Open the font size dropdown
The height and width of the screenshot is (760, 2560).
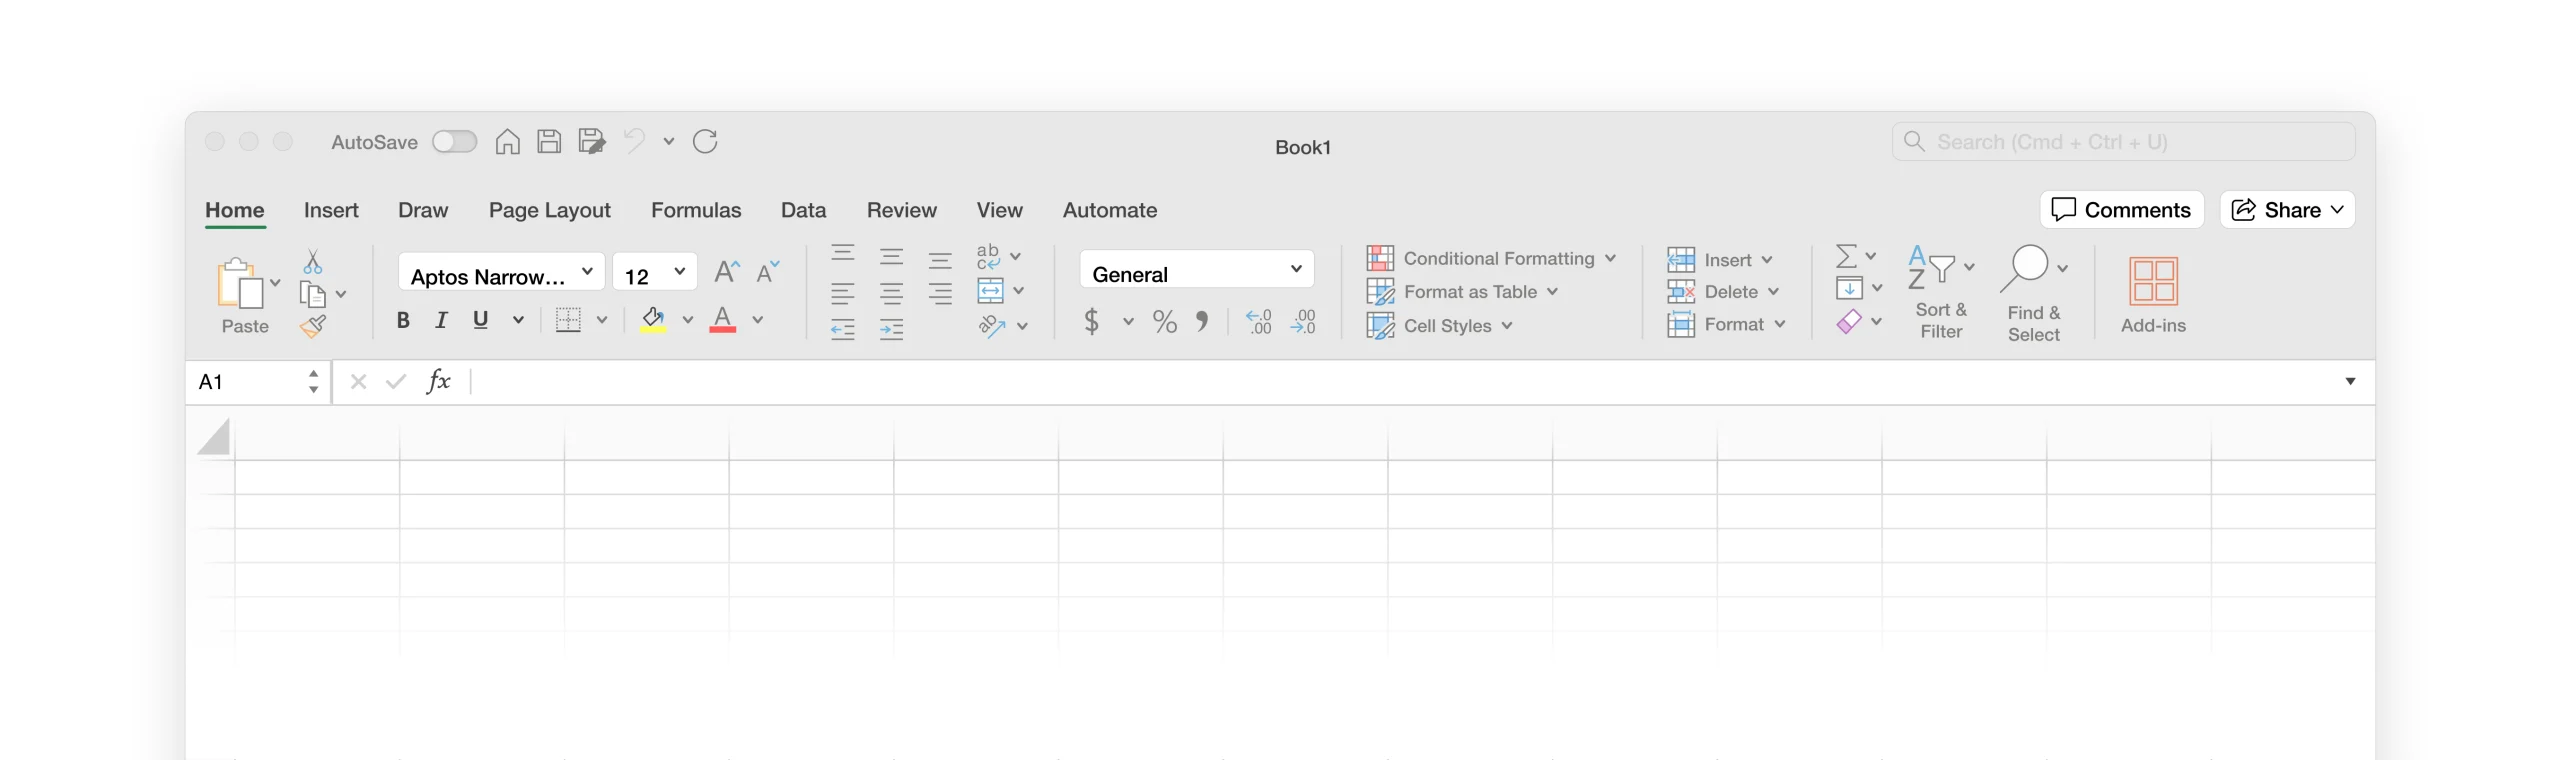(x=679, y=272)
